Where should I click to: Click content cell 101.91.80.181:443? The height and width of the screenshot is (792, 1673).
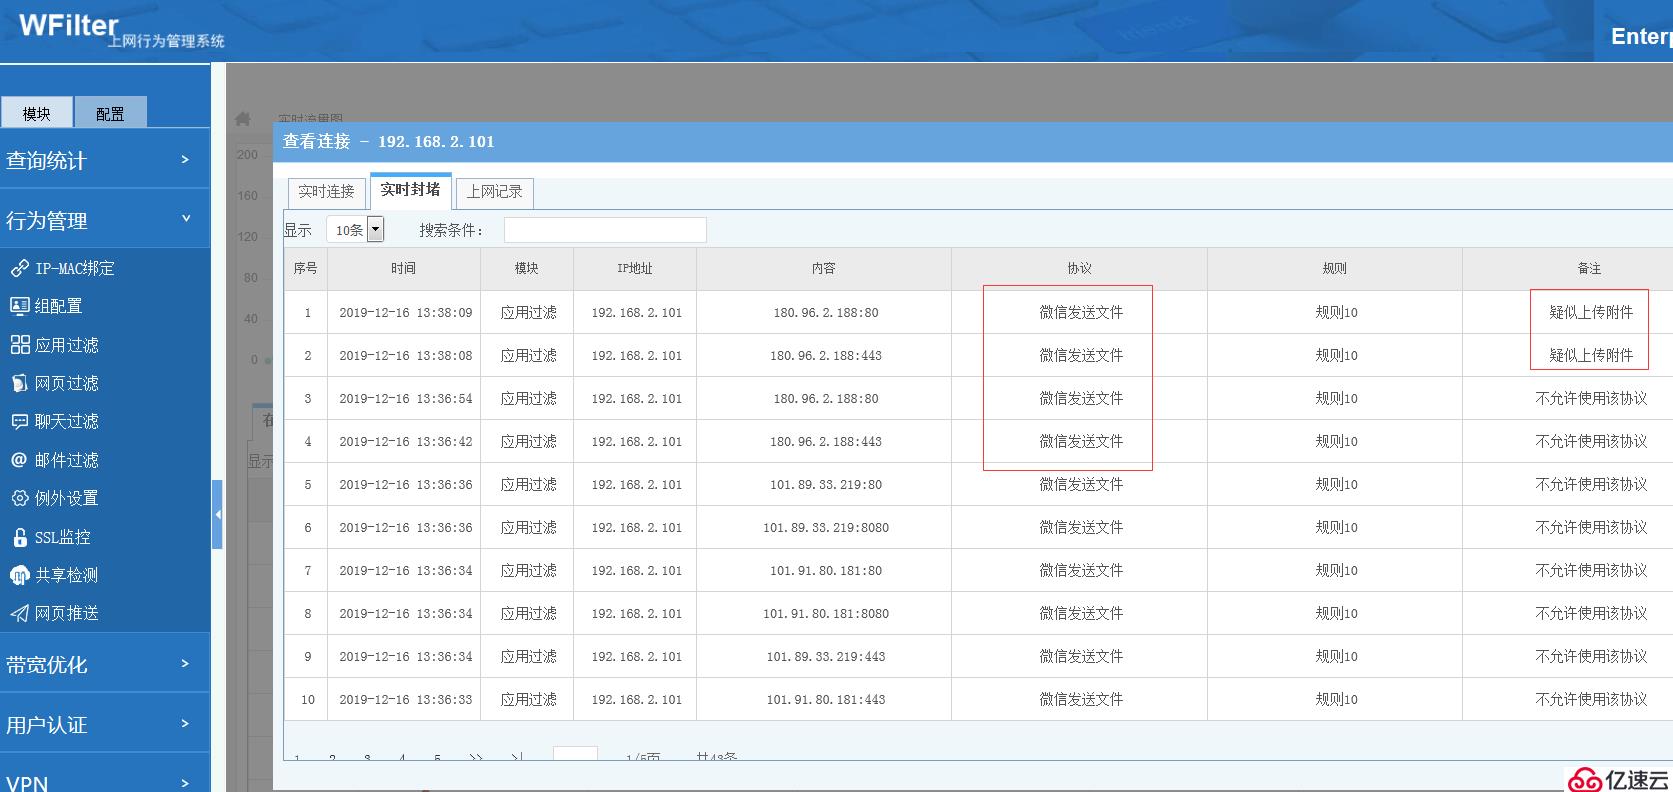(x=826, y=699)
